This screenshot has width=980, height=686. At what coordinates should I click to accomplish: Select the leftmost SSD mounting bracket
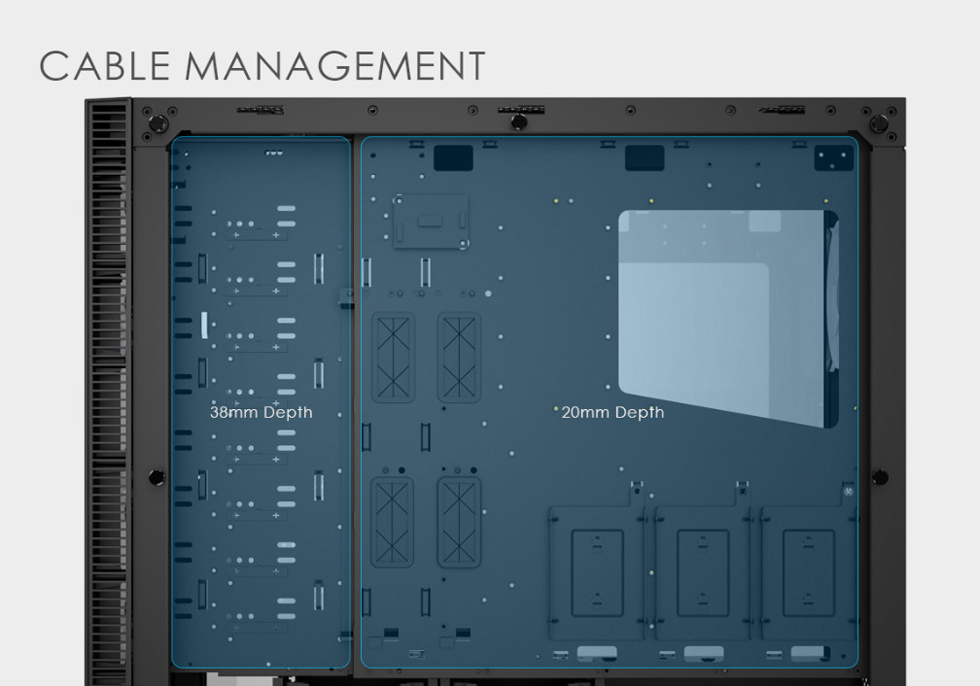[x=597, y=572]
